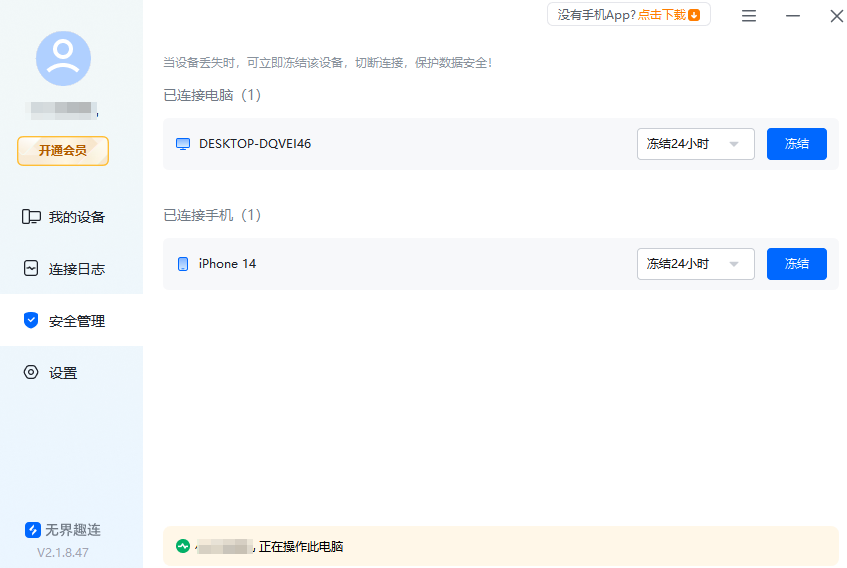This screenshot has width=847, height=568.
Task: Click the iPhone 14 device name
Action: 227,263
